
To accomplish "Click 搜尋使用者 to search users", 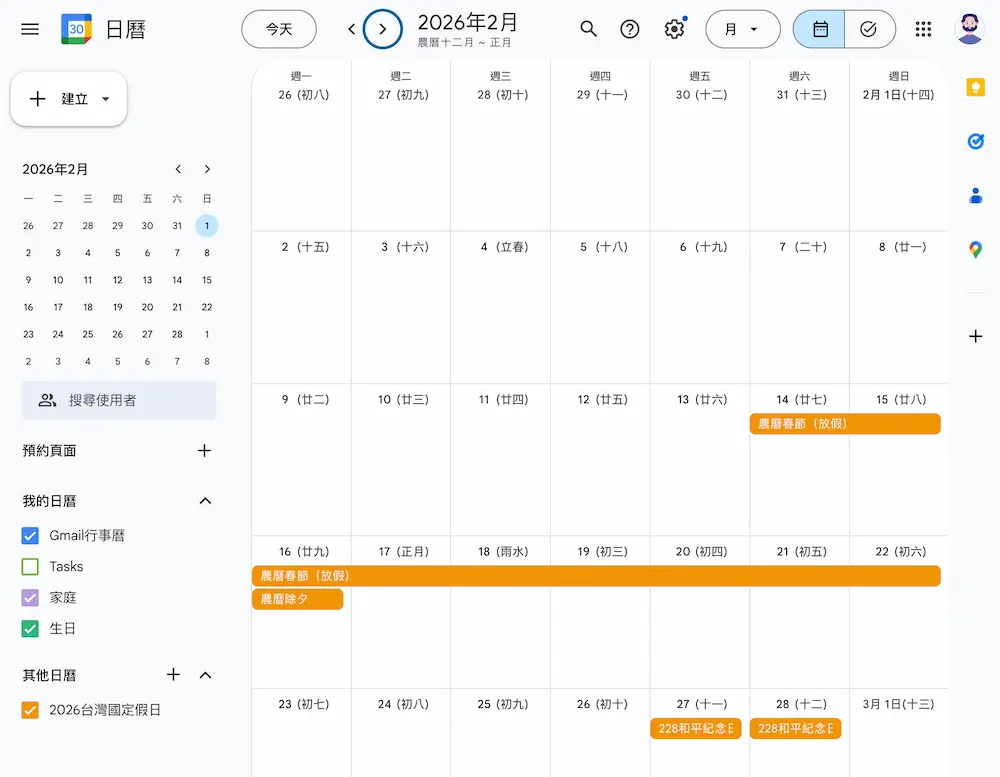I will [x=118, y=400].
